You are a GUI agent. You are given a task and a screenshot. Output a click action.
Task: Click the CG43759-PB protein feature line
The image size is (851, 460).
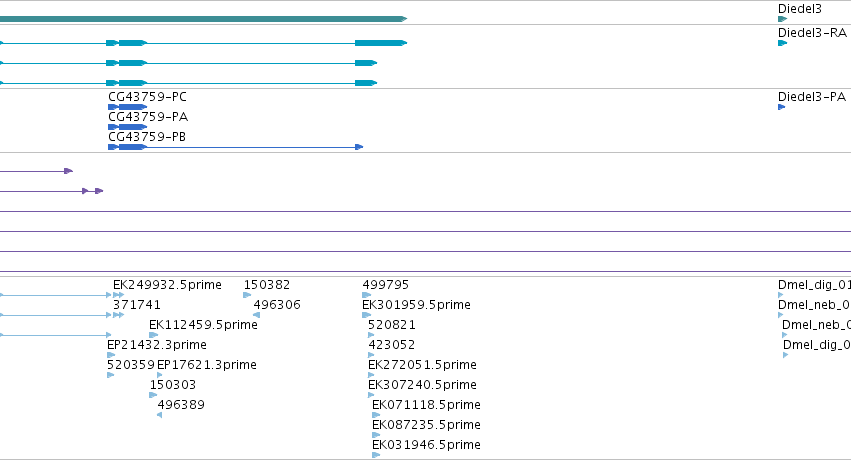(236, 147)
